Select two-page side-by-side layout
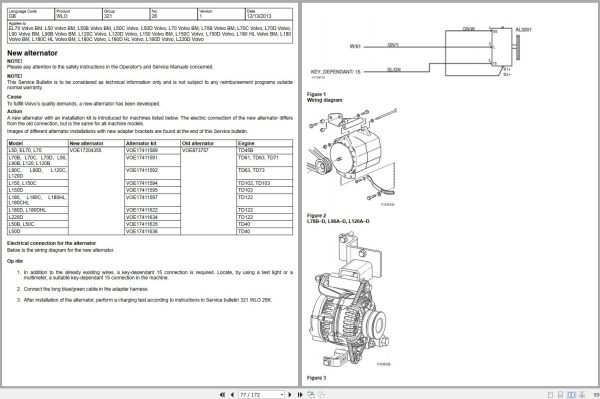The image size is (600, 399). pos(571,394)
